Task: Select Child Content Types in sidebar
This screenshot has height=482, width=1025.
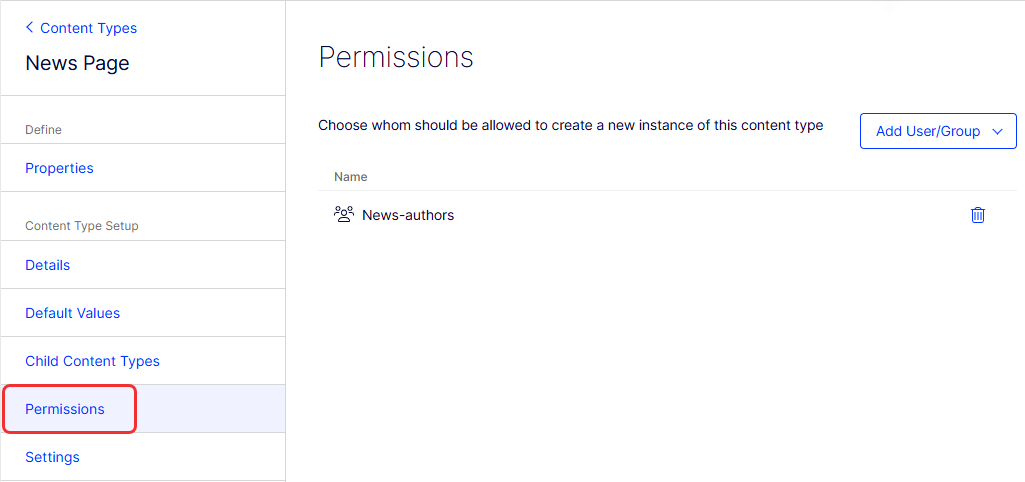Action: click(x=92, y=361)
